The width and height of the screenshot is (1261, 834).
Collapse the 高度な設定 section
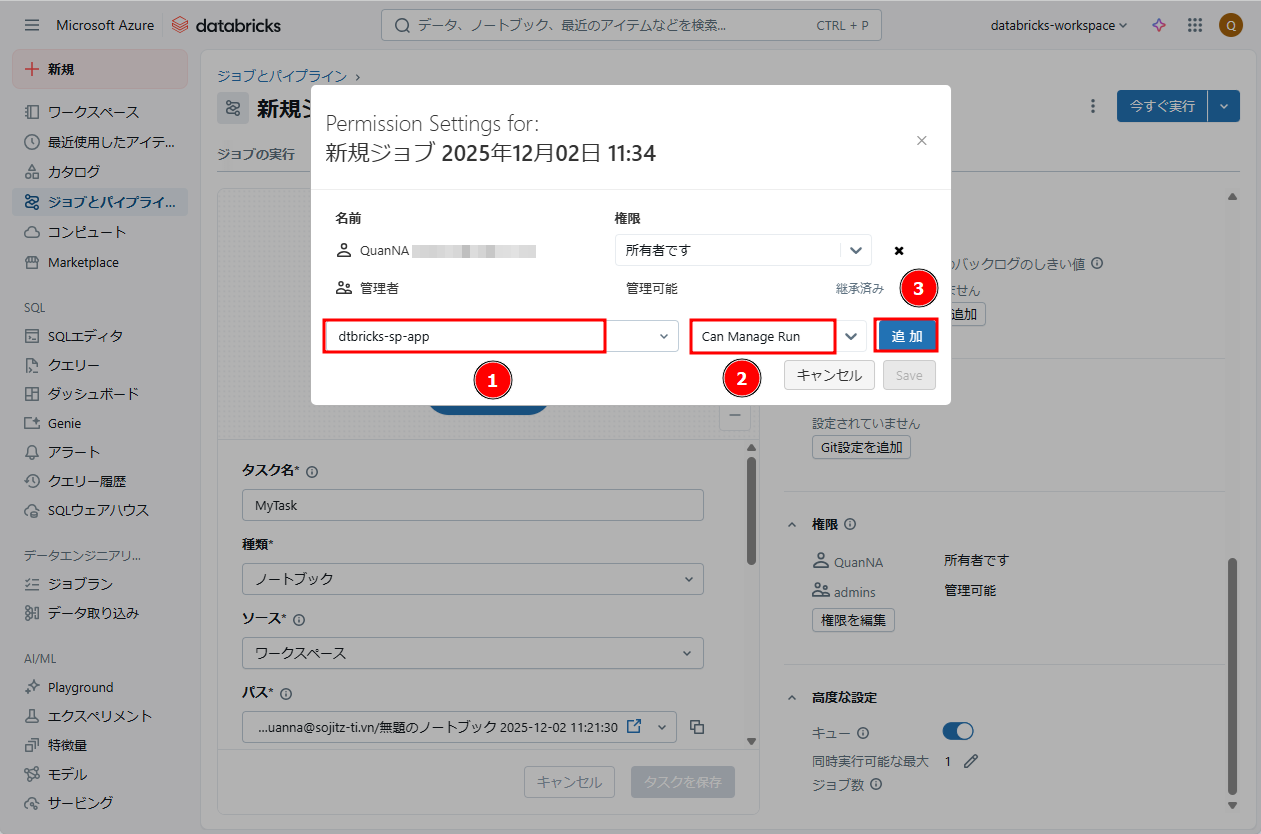click(x=792, y=697)
